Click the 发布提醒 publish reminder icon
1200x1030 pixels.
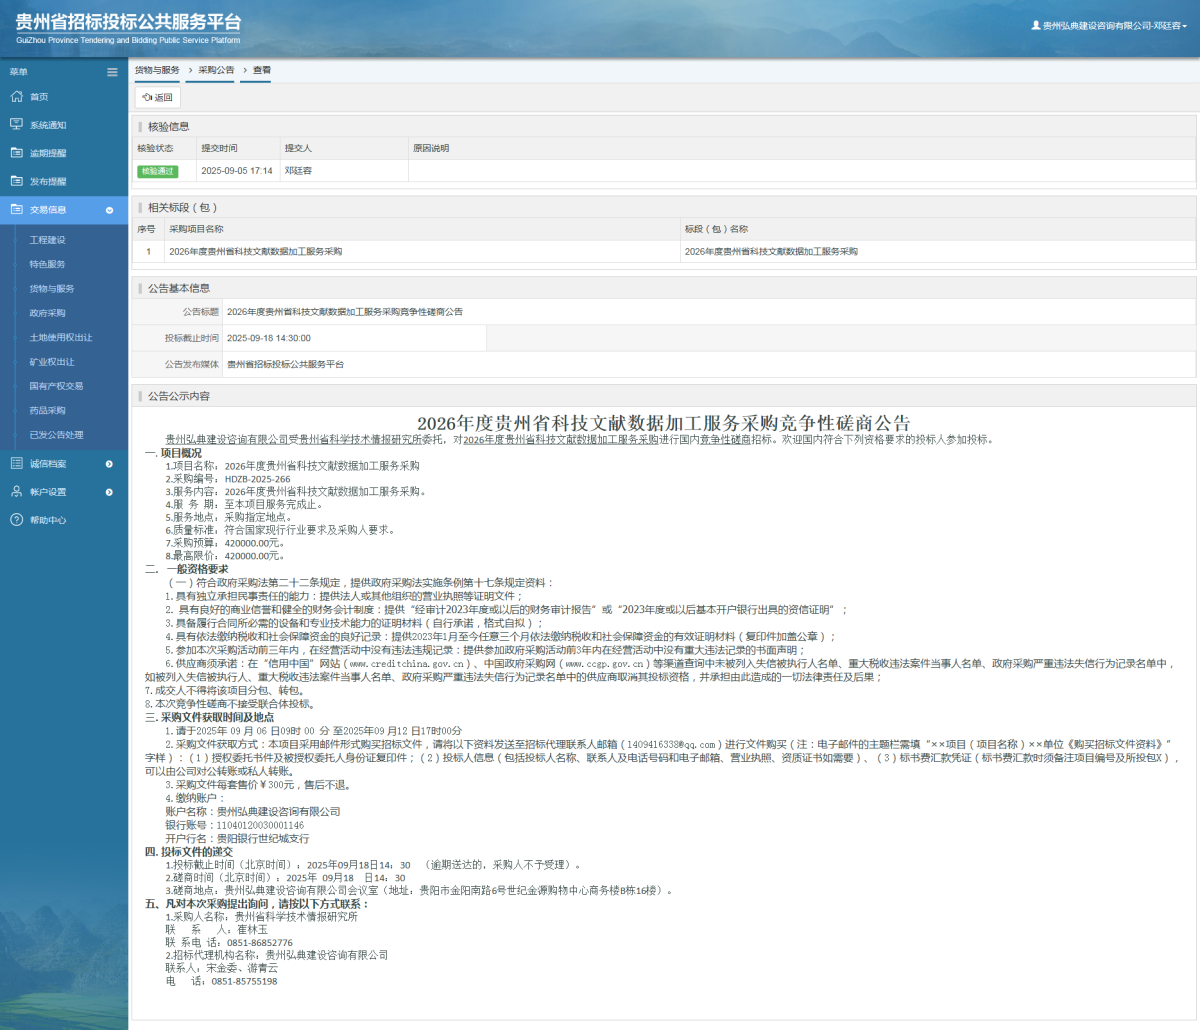pos(16,180)
